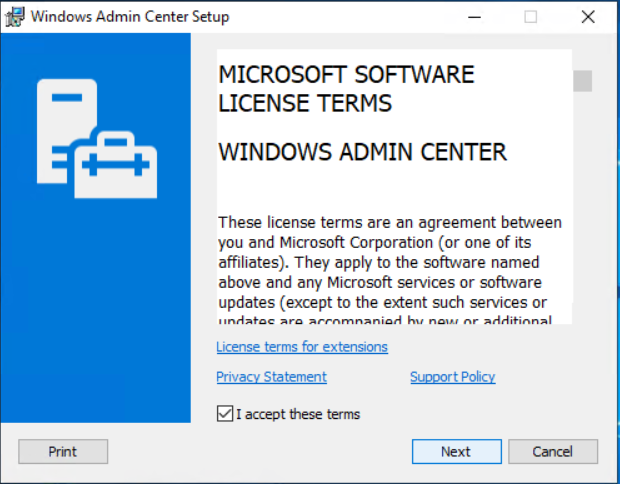
Task: Close the setup dialog with the X
Action: coord(588,16)
